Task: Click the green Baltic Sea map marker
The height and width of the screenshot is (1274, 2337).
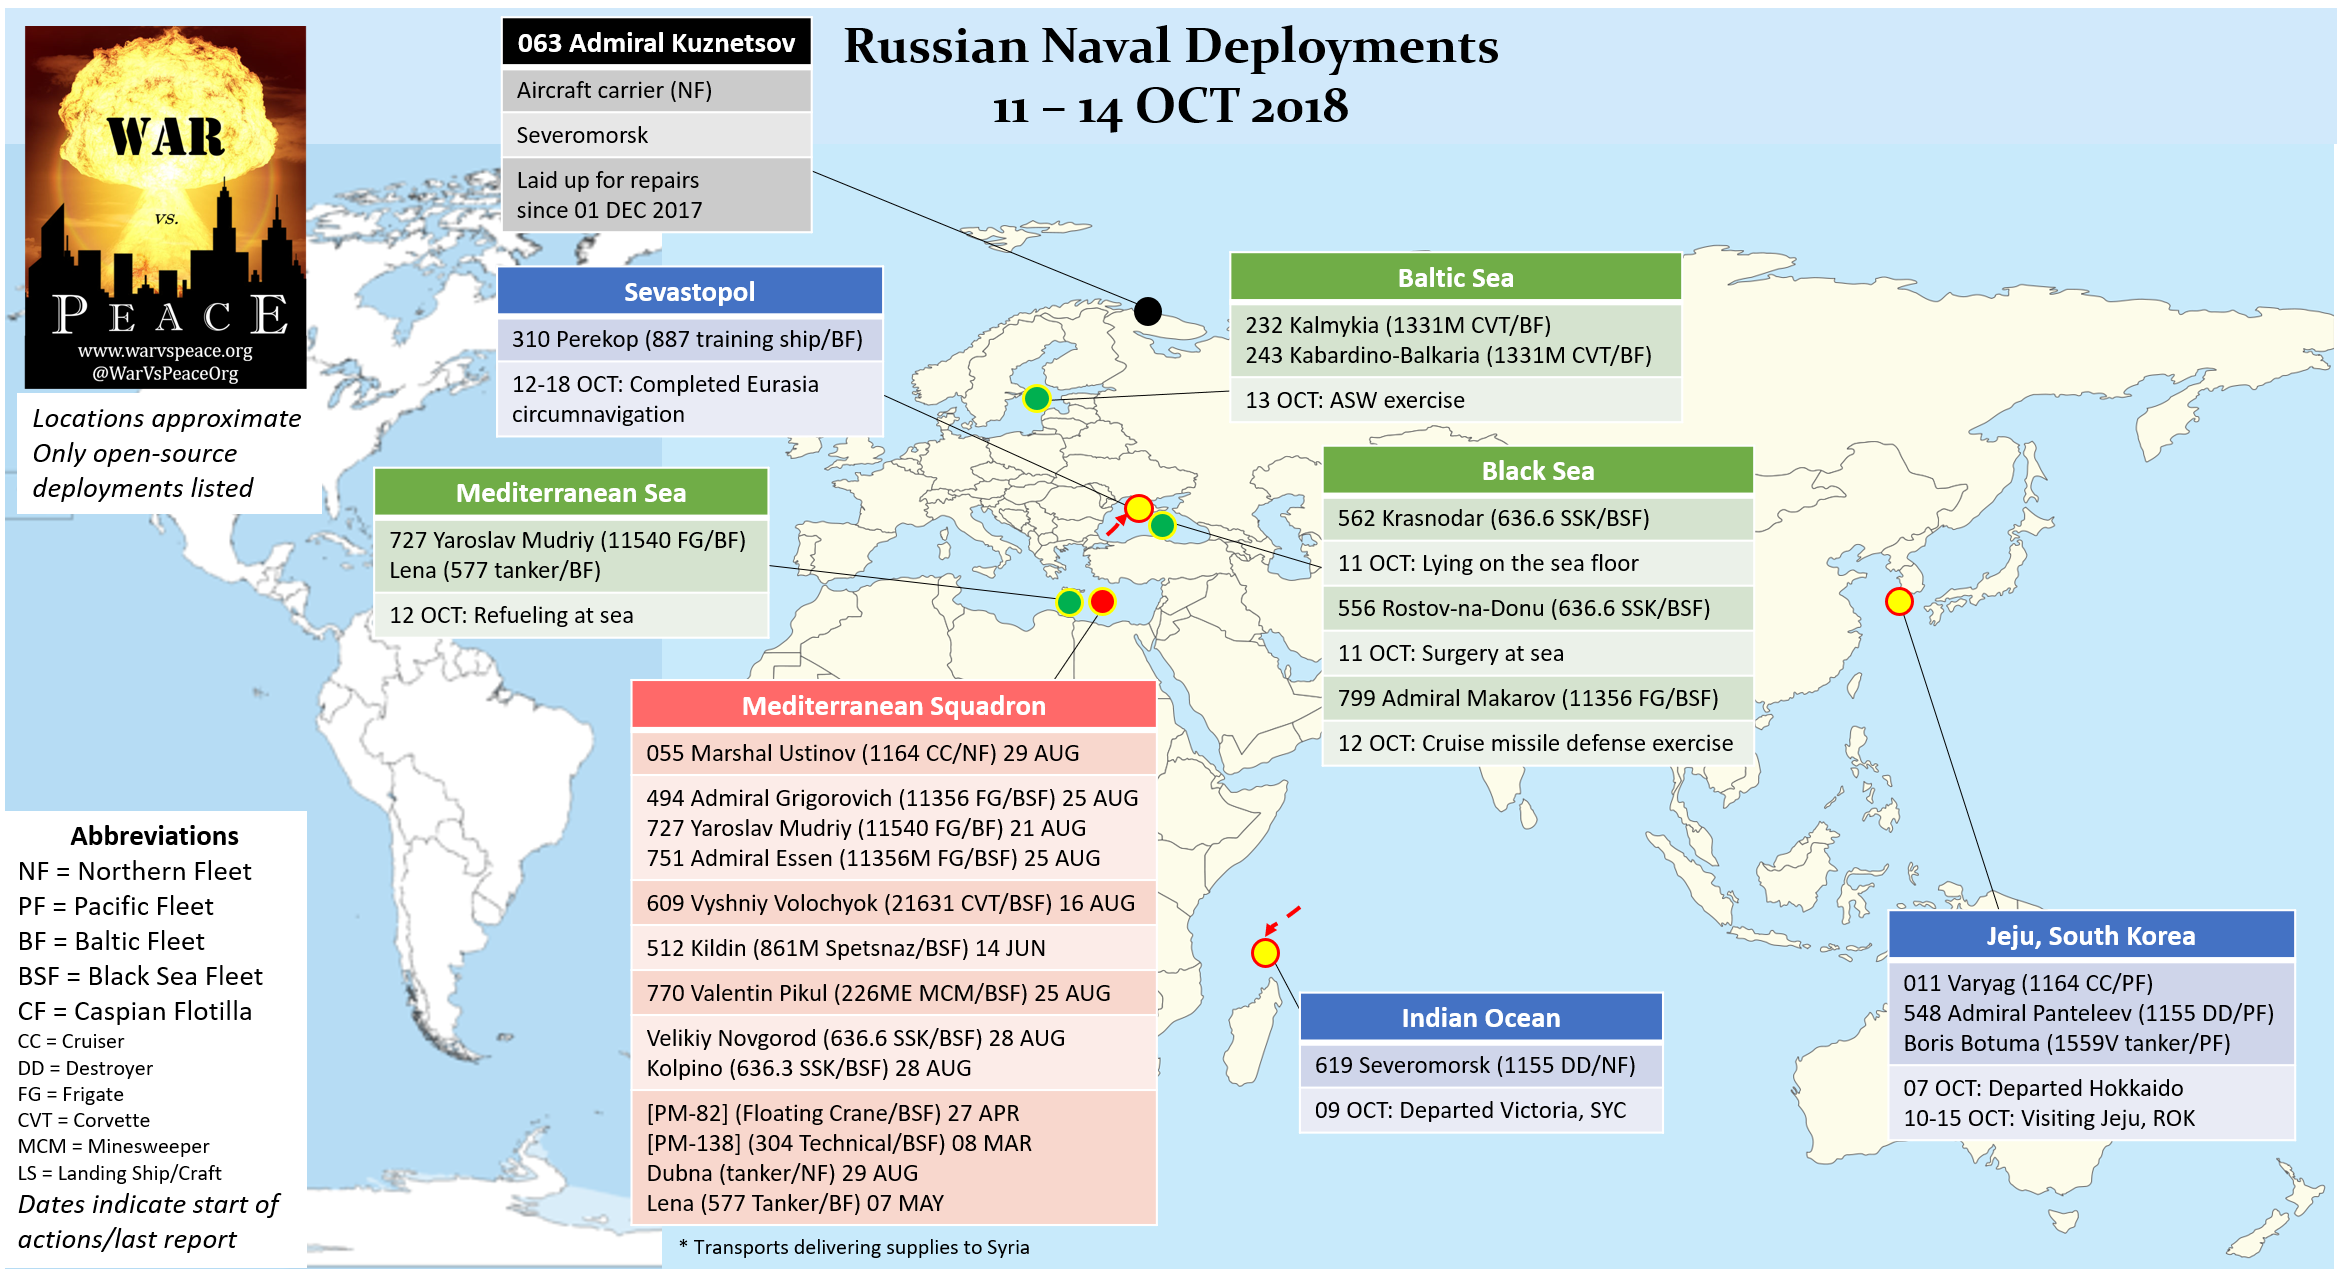Action: tap(1037, 398)
